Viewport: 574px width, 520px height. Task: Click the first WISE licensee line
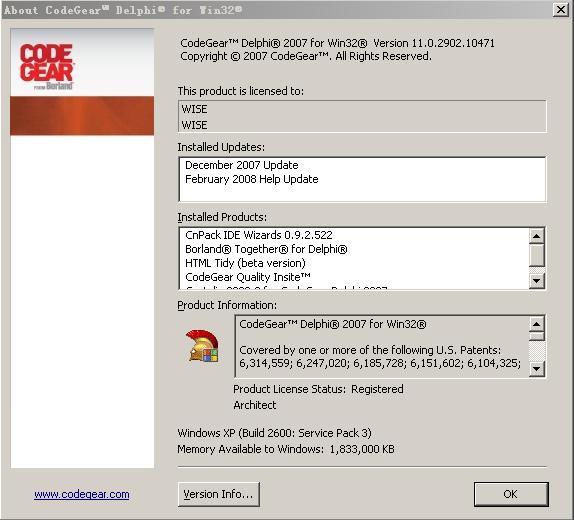point(194,109)
